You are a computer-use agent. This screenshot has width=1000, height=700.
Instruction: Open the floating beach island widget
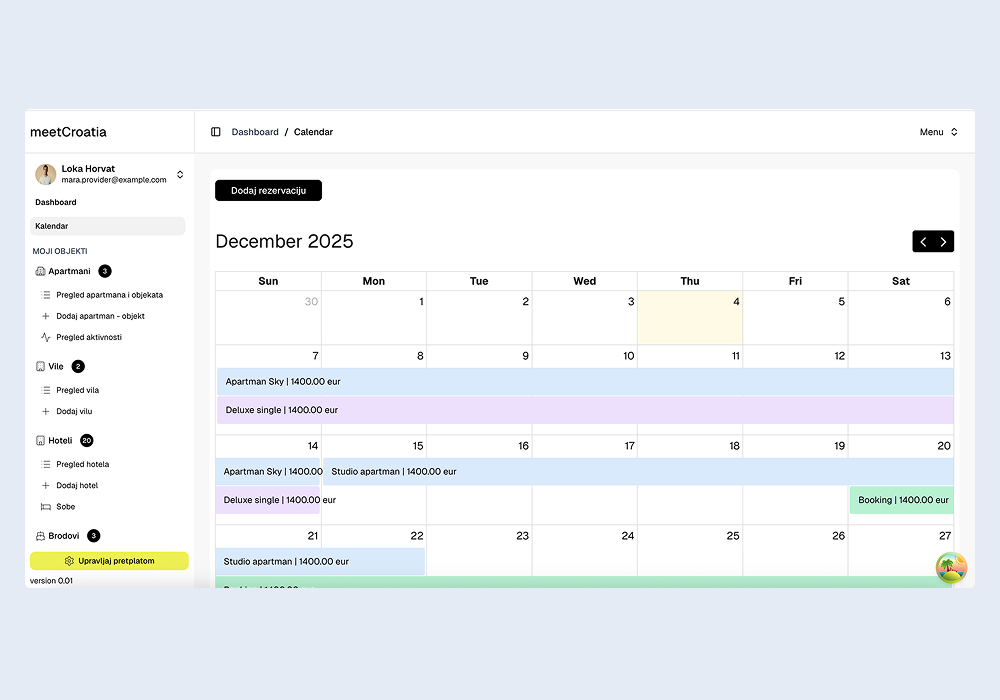(x=951, y=567)
